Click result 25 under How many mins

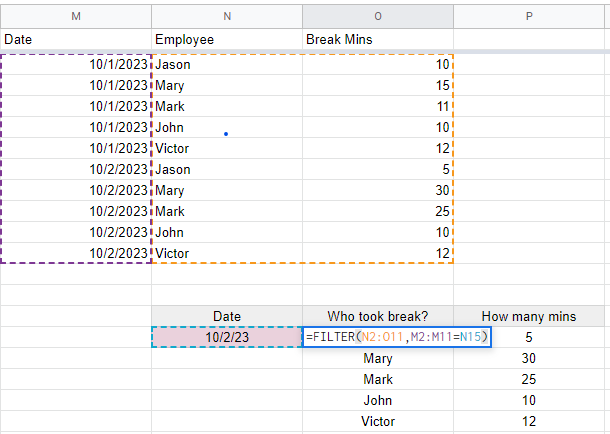coord(529,379)
